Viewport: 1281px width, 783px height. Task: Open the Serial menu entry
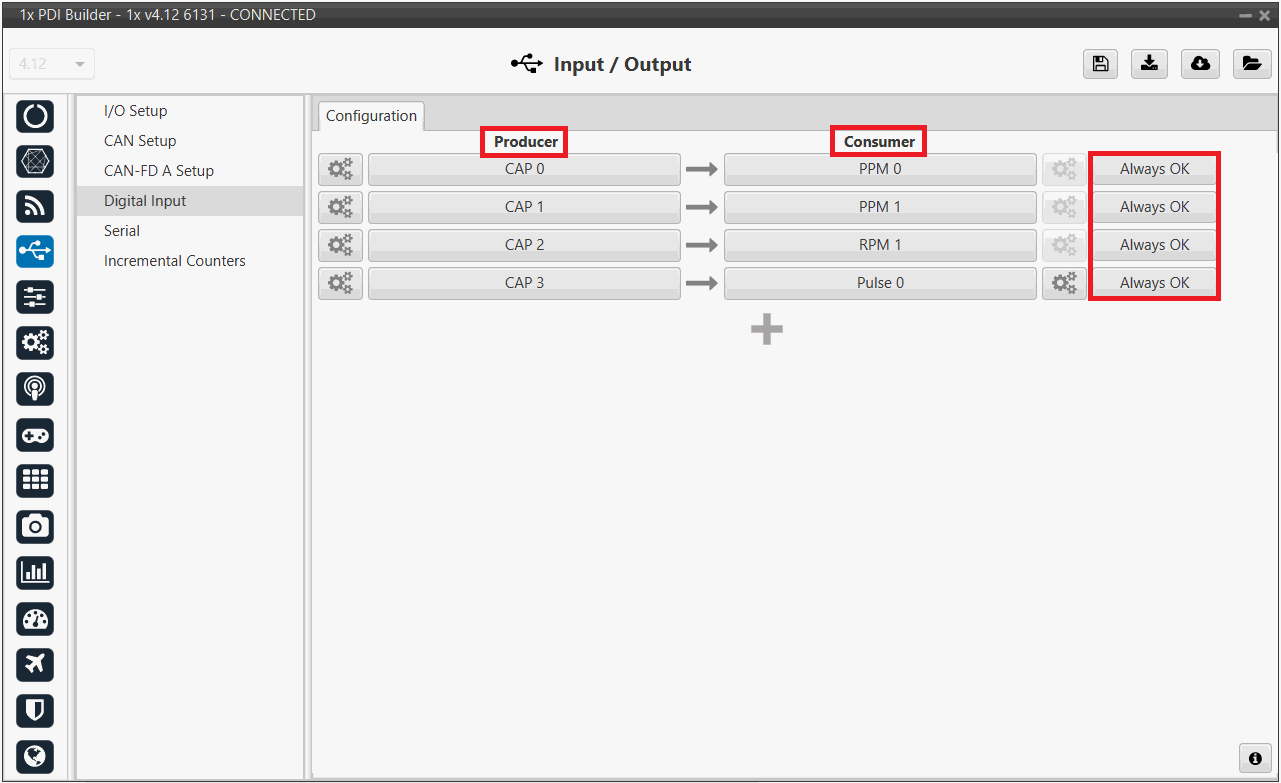[x=122, y=231]
